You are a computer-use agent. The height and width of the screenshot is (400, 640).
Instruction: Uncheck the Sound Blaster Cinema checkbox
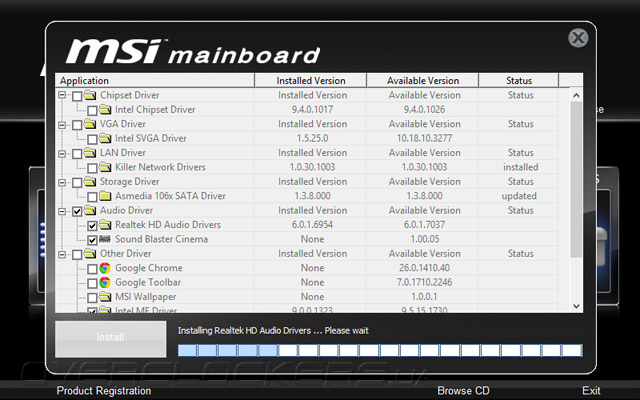click(x=92, y=240)
